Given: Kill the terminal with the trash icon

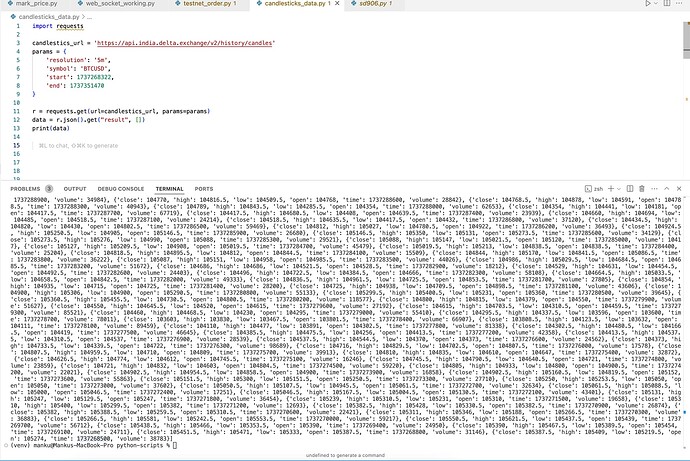Looking at the screenshot, I should coord(642,189).
